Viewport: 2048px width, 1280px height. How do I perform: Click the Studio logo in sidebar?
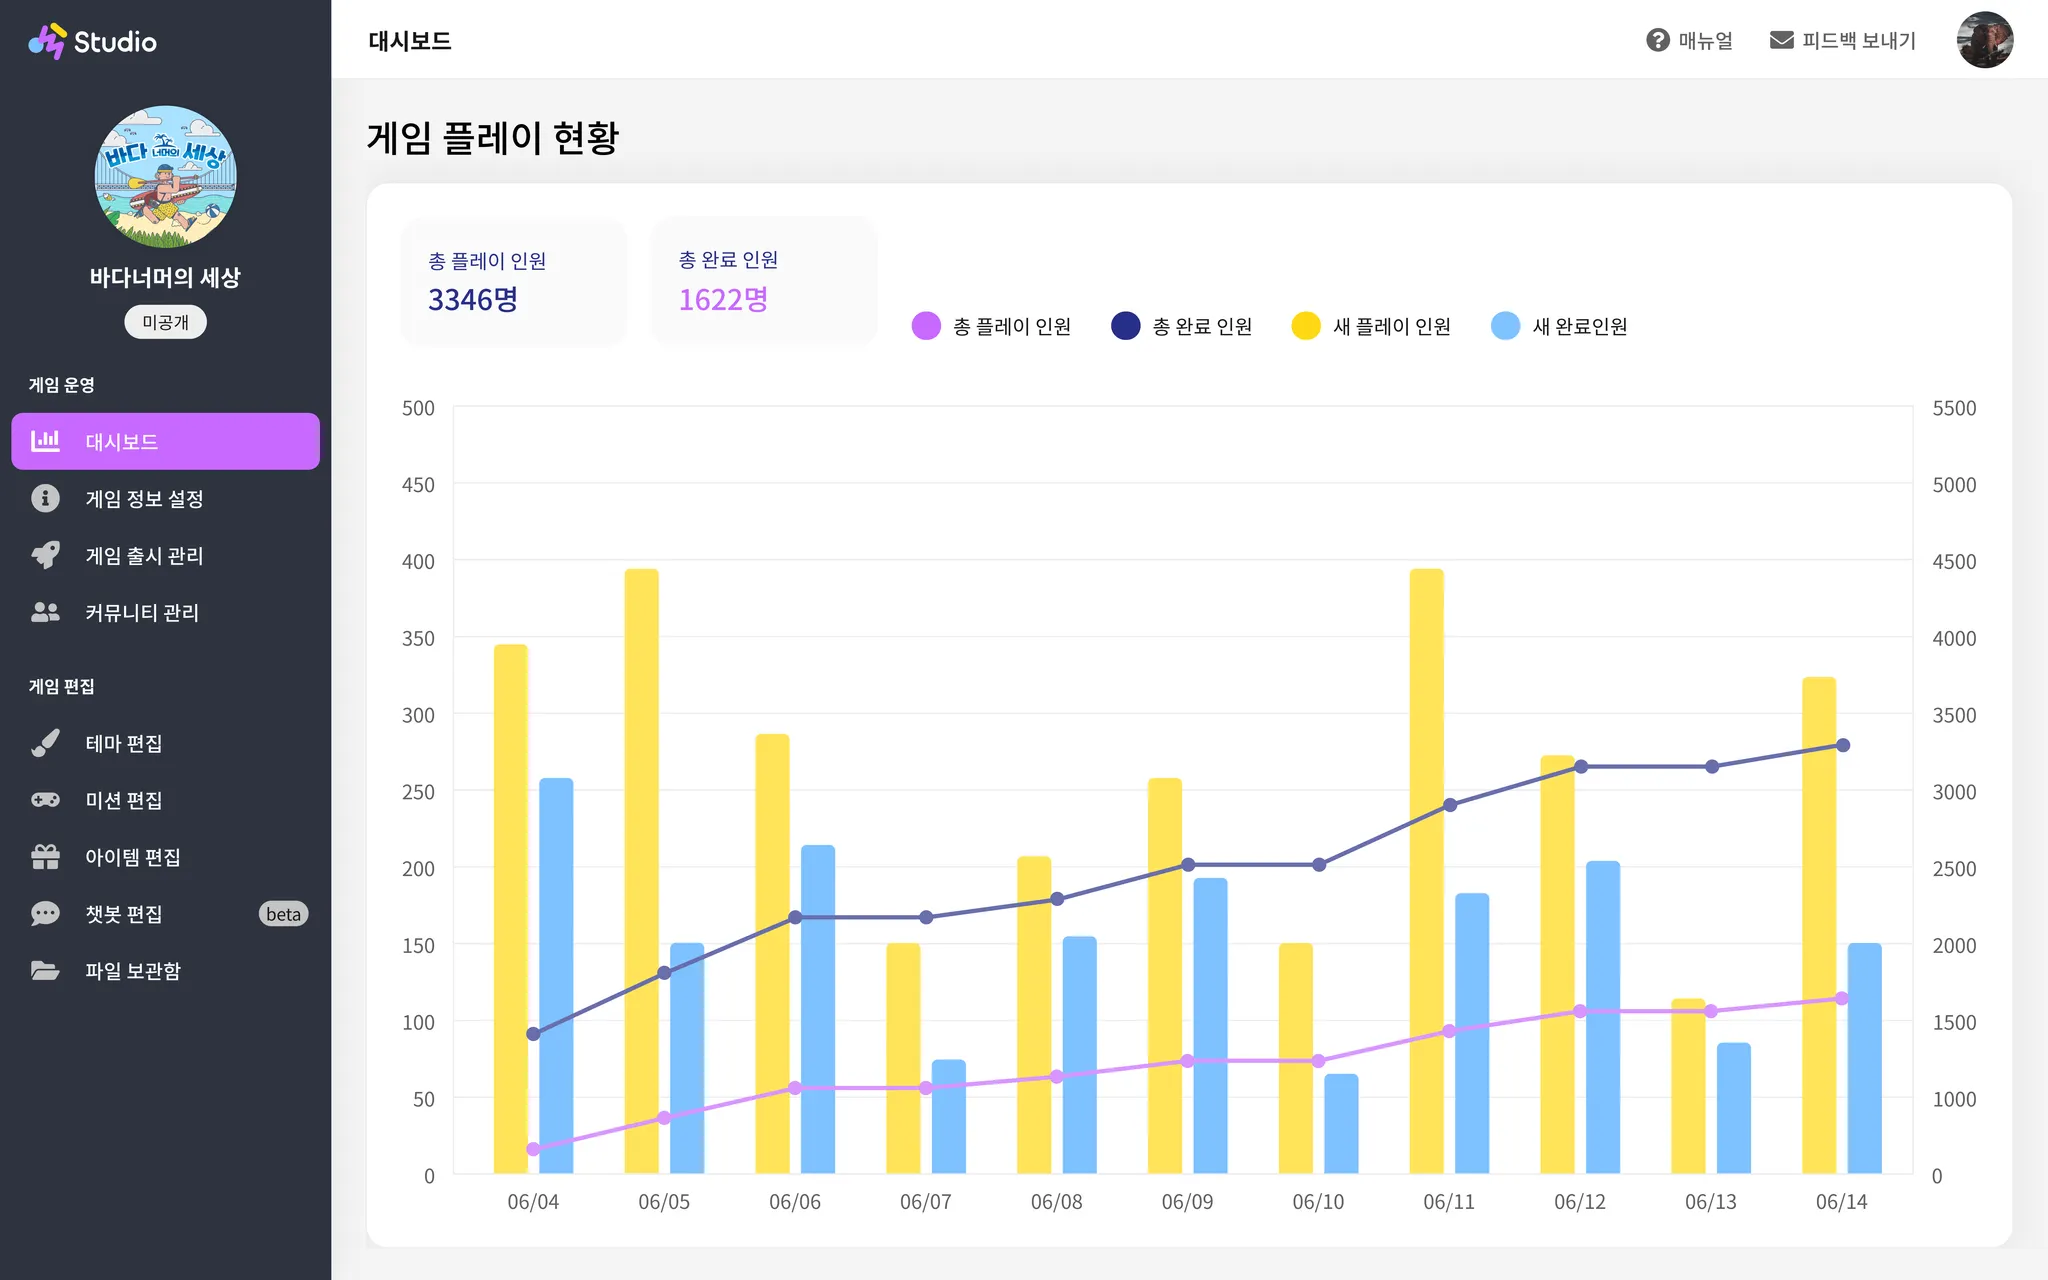pos(92,41)
